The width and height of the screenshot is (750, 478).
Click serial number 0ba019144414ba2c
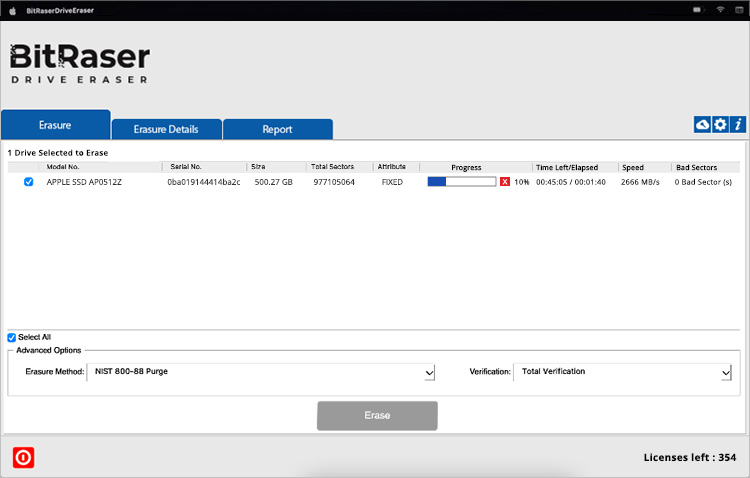(204, 182)
